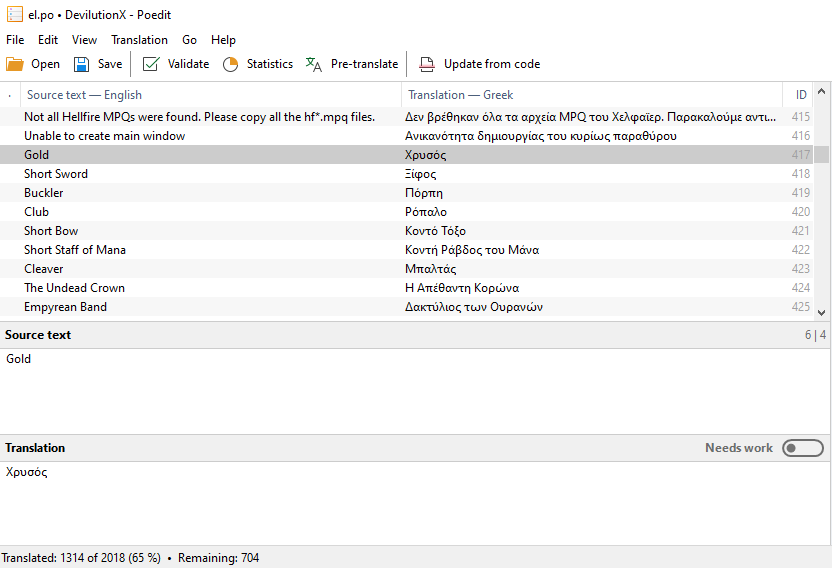
Task: Select the "Buckler" entry
Action: tap(406, 193)
